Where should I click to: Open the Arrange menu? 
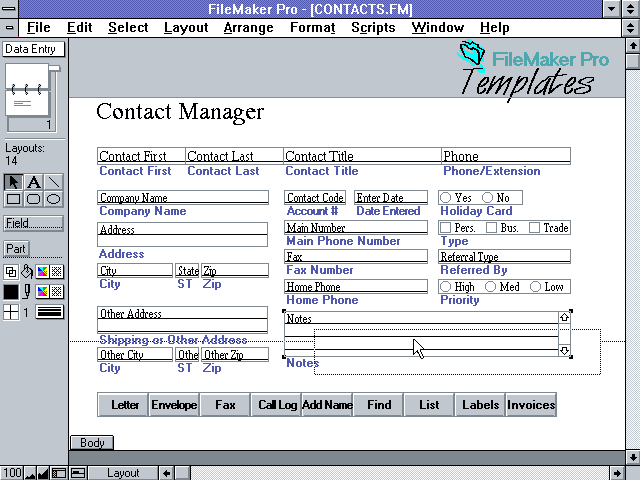(x=248, y=27)
